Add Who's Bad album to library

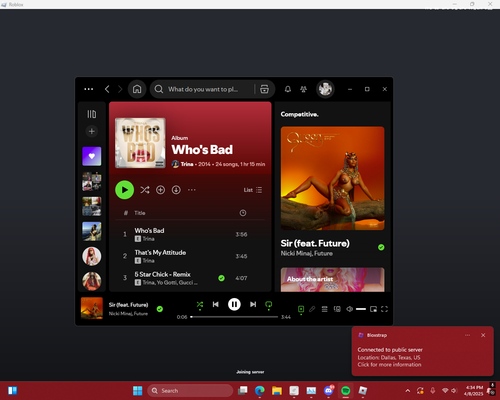tap(160, 190)
